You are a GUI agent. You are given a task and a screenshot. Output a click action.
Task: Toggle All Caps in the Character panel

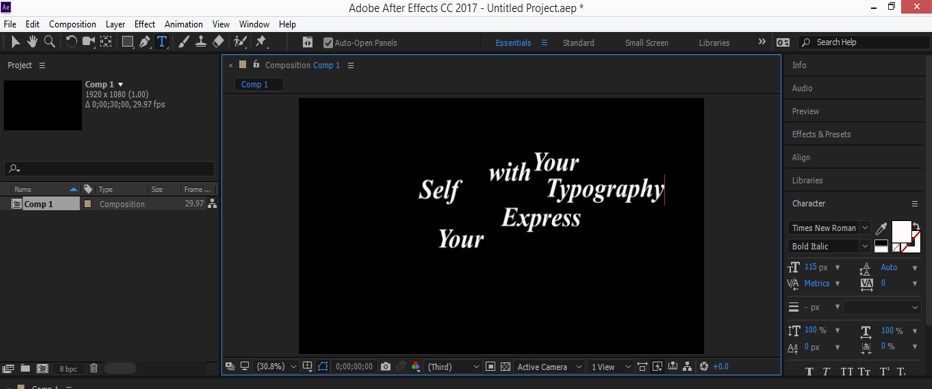click(x=846, y=372)
